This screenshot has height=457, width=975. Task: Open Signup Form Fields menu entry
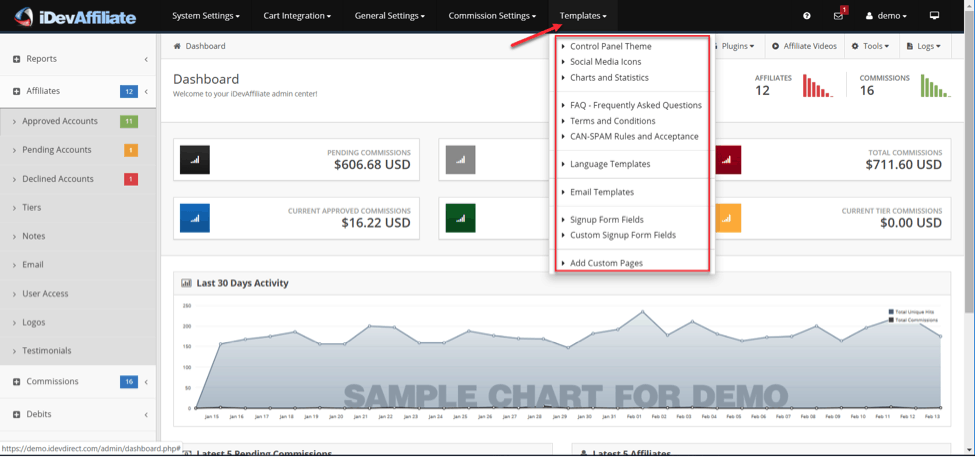click(x=606, y=219)
